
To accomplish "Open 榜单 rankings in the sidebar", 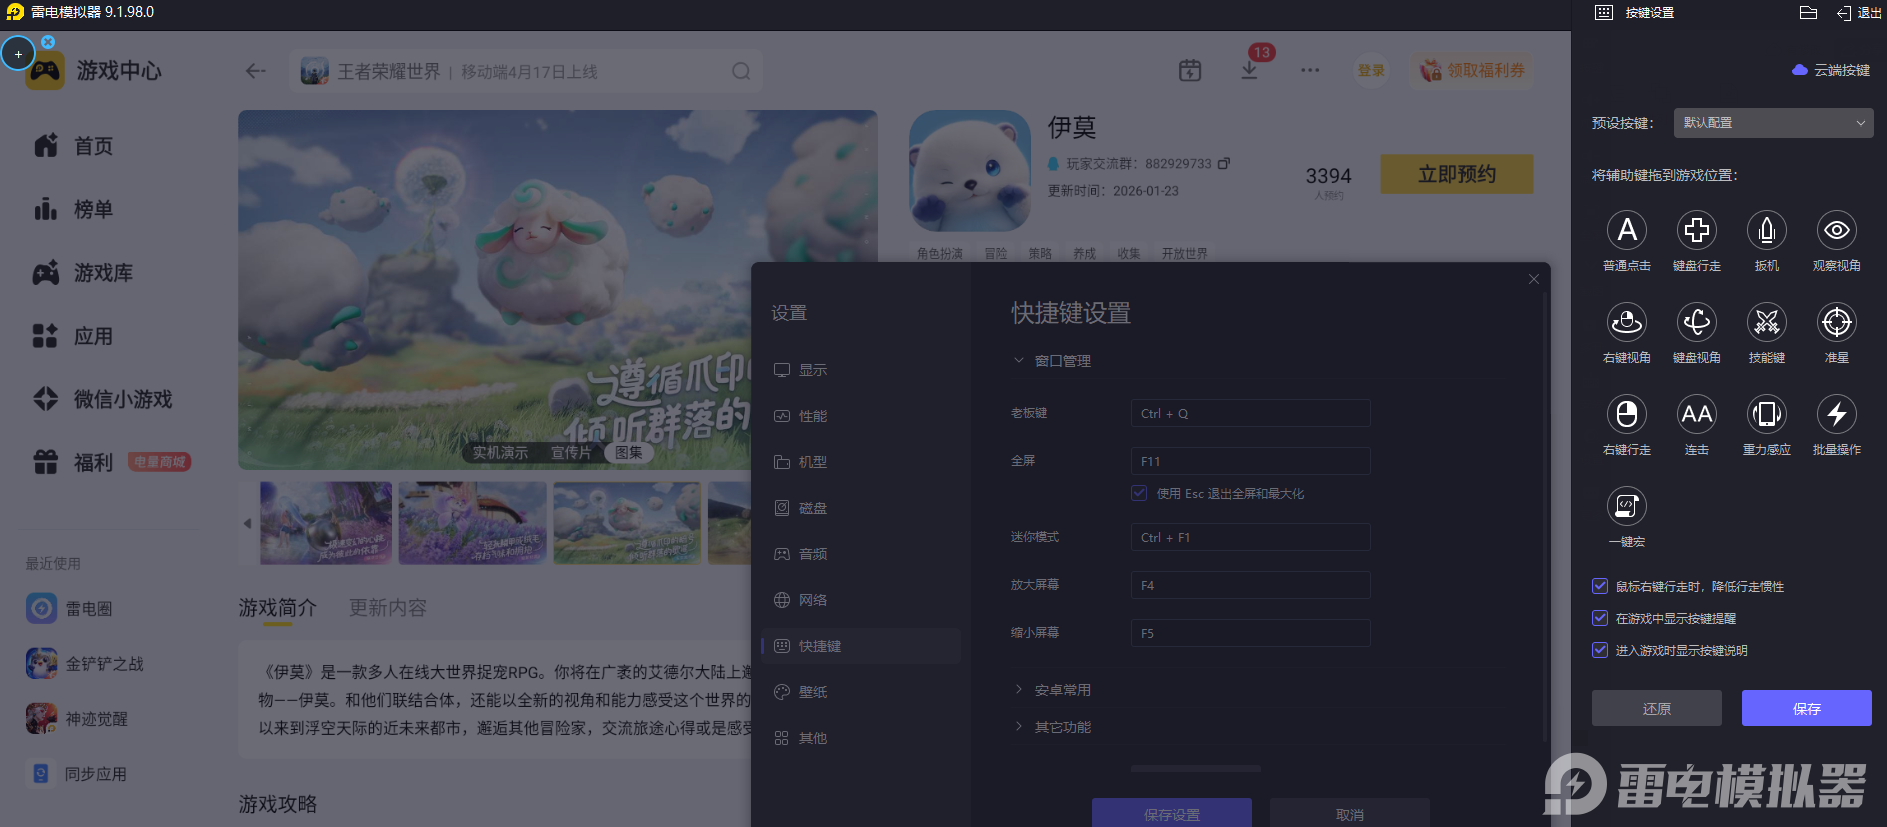I will click(73, 209).
